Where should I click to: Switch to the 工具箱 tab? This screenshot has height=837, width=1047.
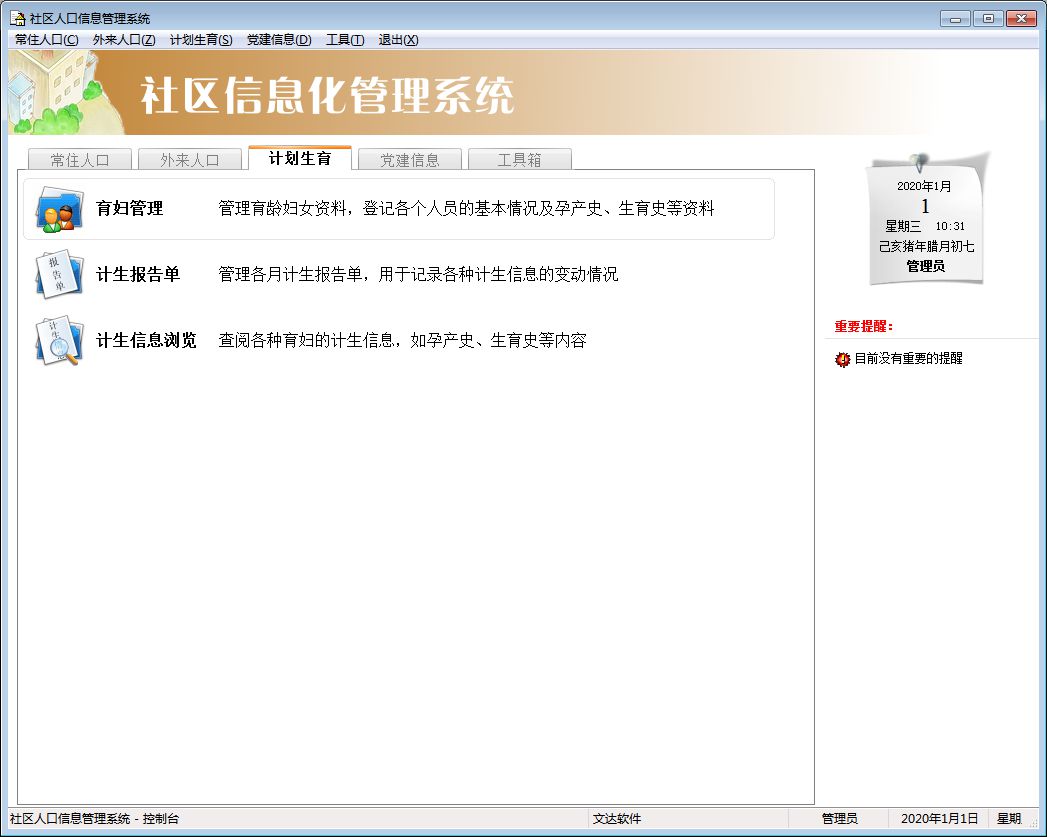pyautogui.click(x=519, y=160)
